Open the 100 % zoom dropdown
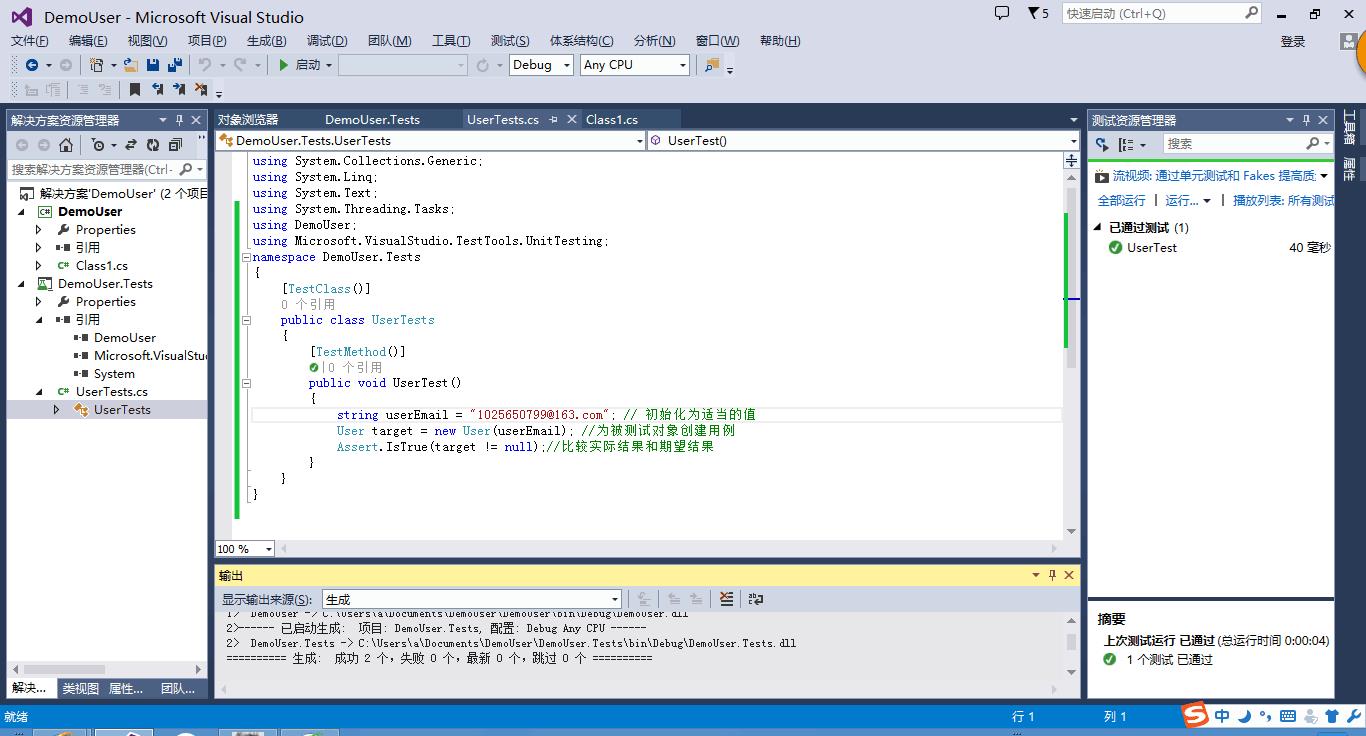 pyautogui.click(x=245, y=549)
